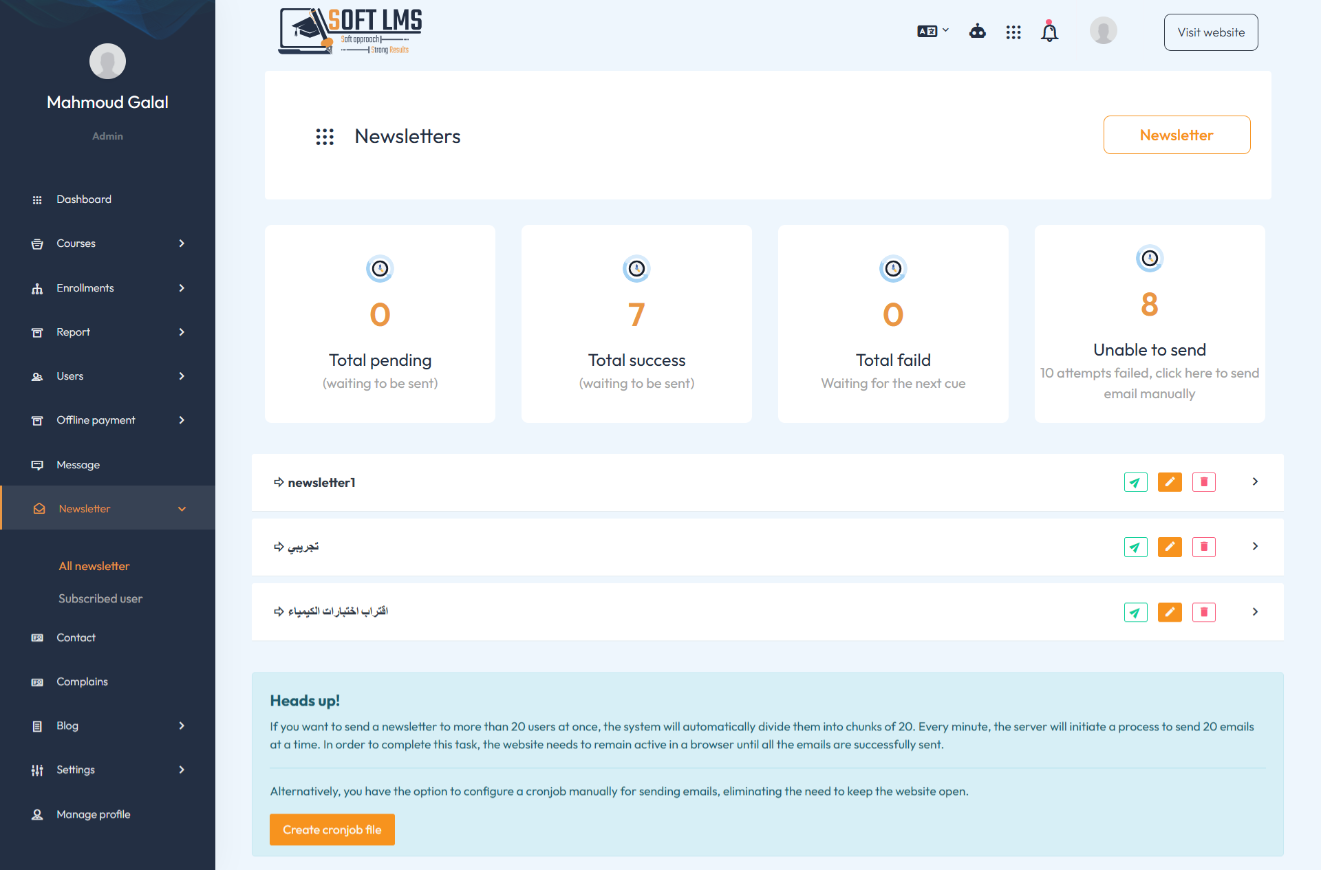This screenshot has width=1321, height=870.
Task: Edit the اقتراب اختبارات الكيمياء newsletter
Action: [1169, 612]
